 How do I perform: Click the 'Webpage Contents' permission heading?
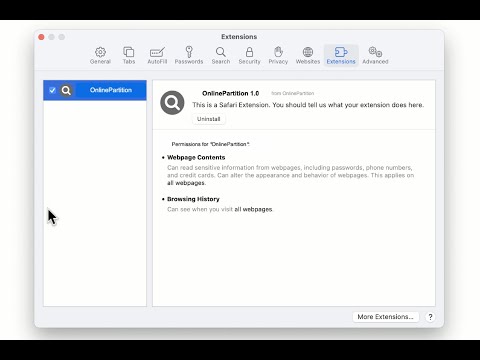(x=196, y=157)
